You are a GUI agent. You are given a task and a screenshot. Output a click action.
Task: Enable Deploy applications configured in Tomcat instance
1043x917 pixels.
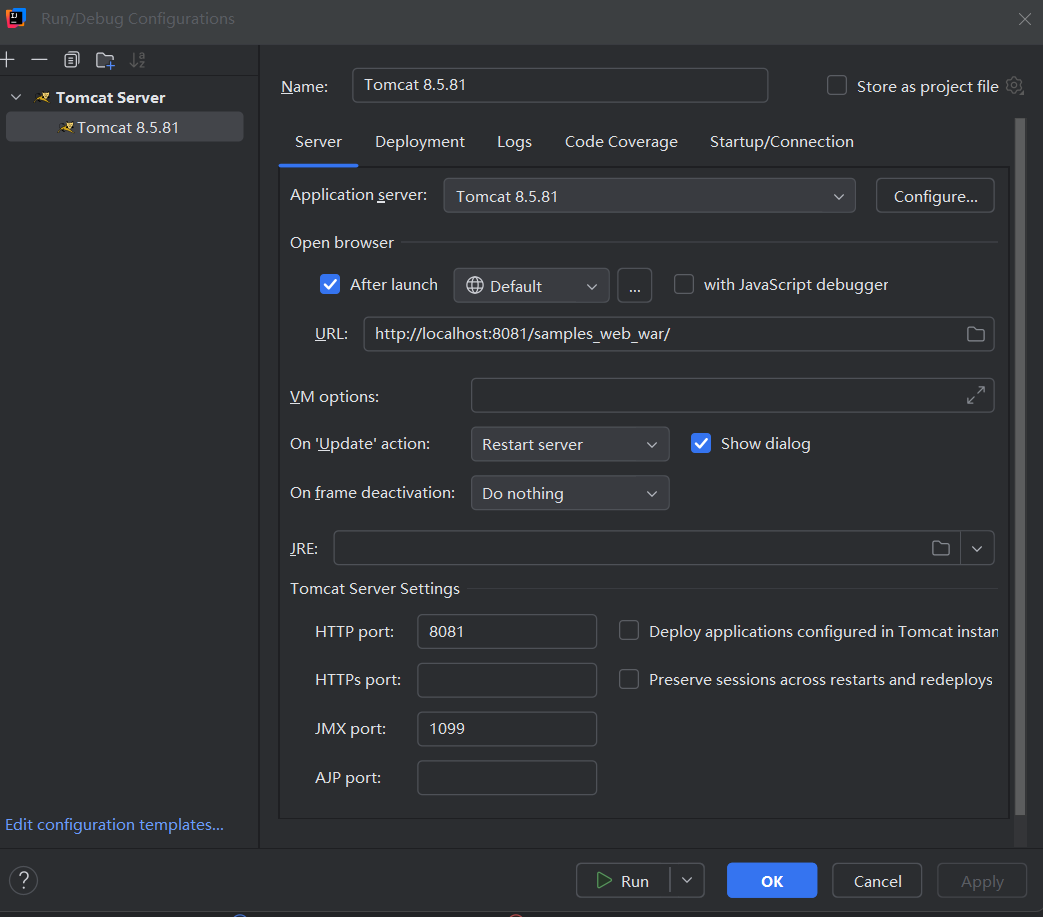(629, 630)
